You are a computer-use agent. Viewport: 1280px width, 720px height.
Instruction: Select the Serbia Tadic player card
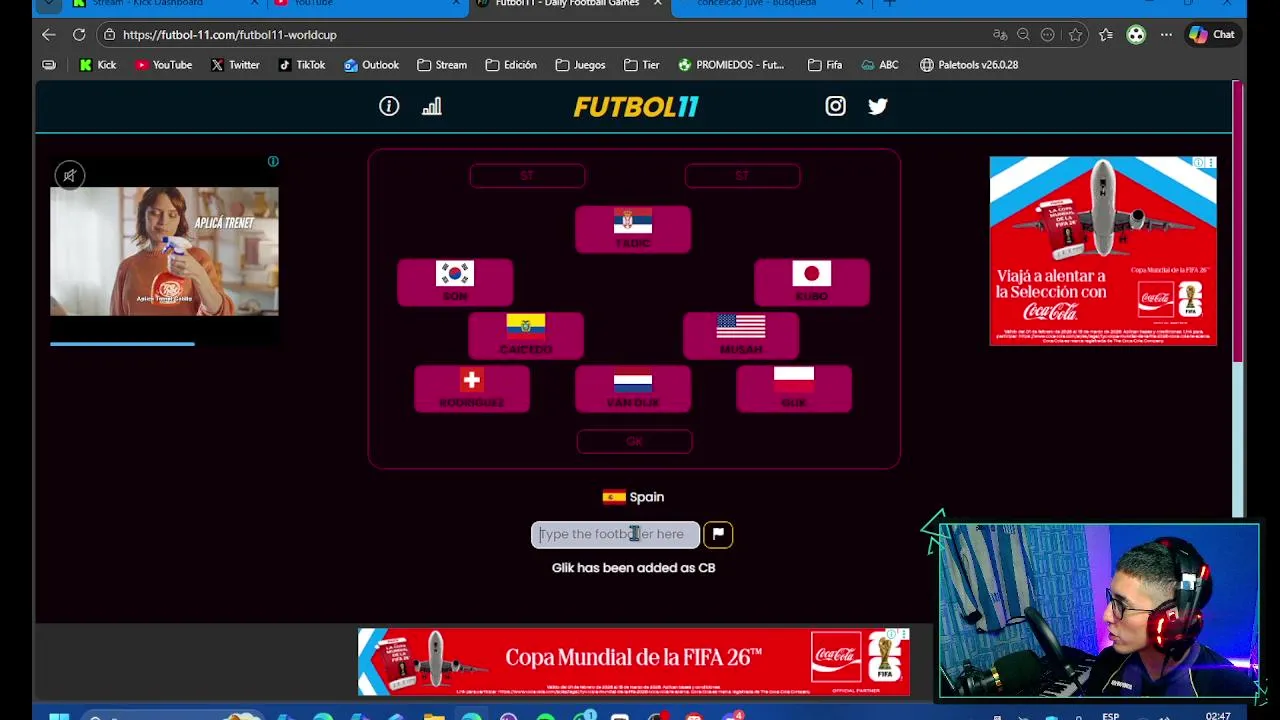(633, 229)
